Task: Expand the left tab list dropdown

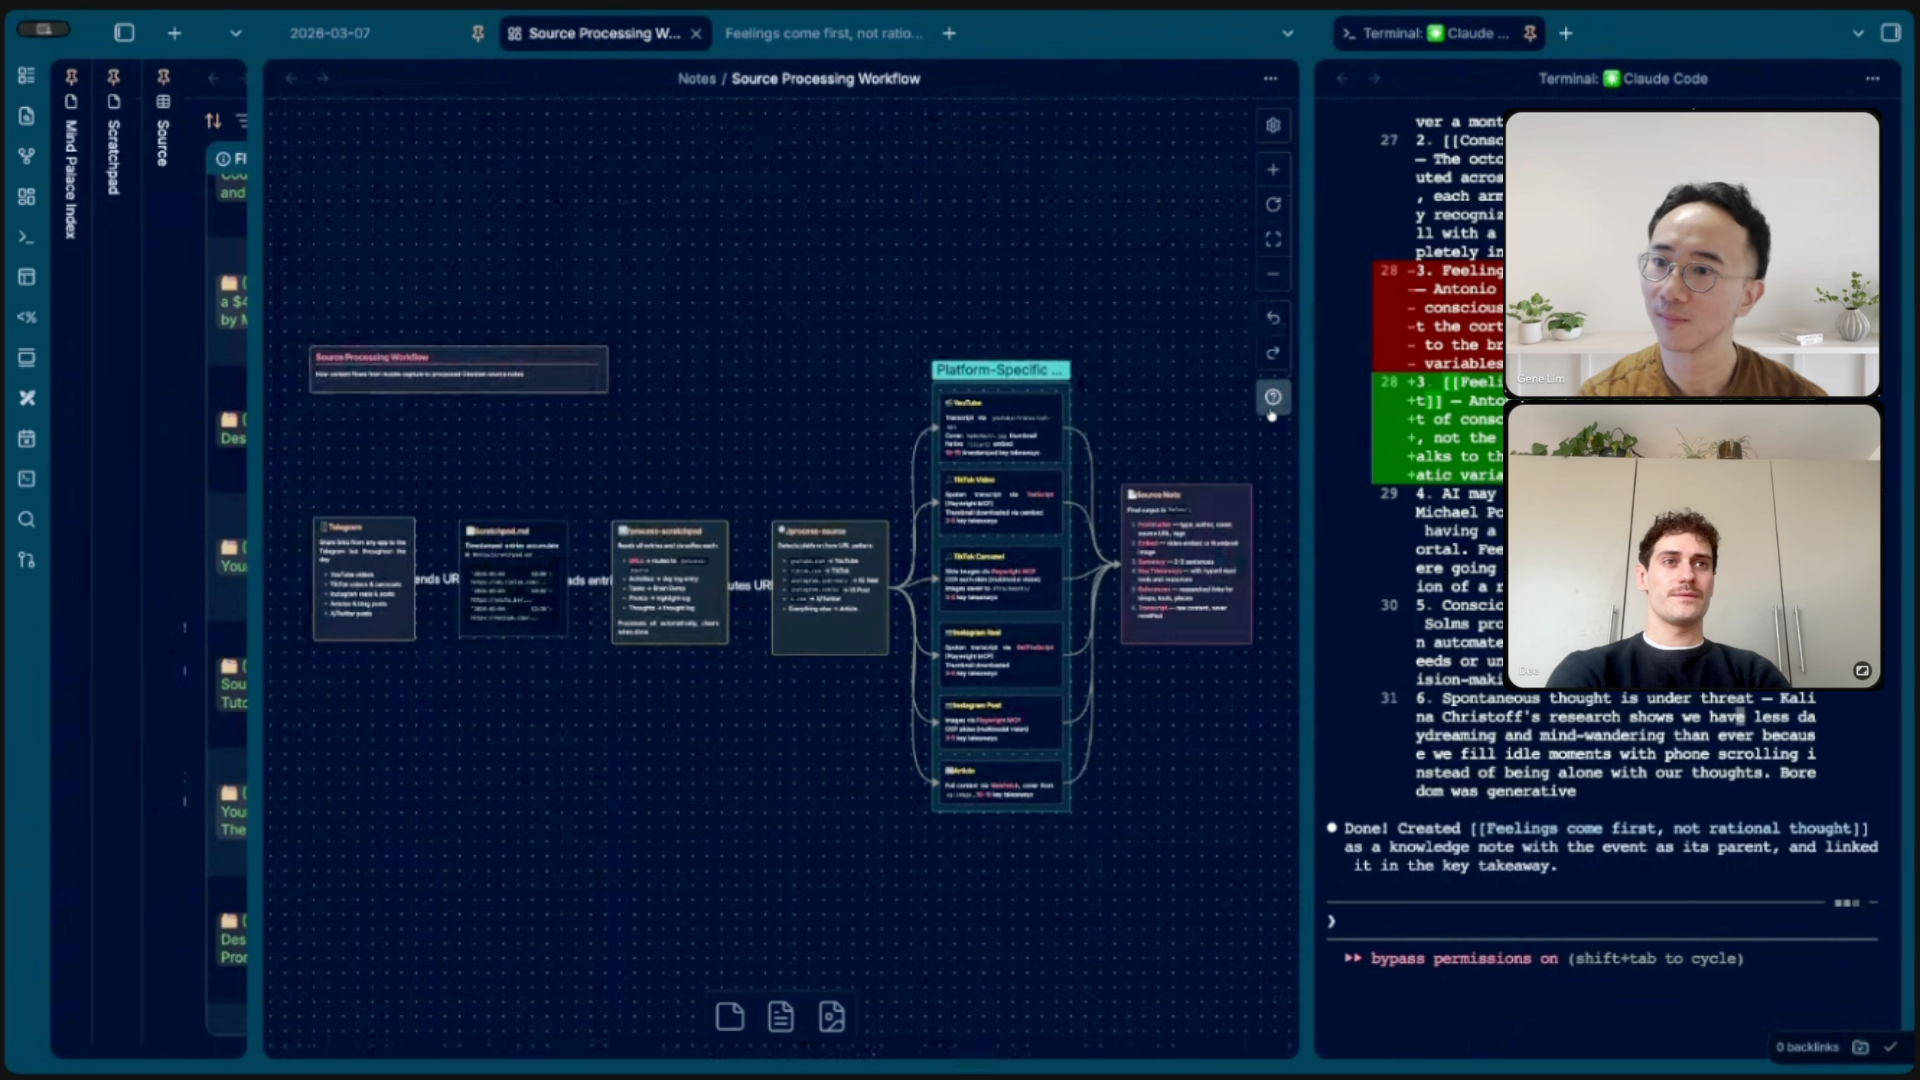Action: tap(235, 33)
